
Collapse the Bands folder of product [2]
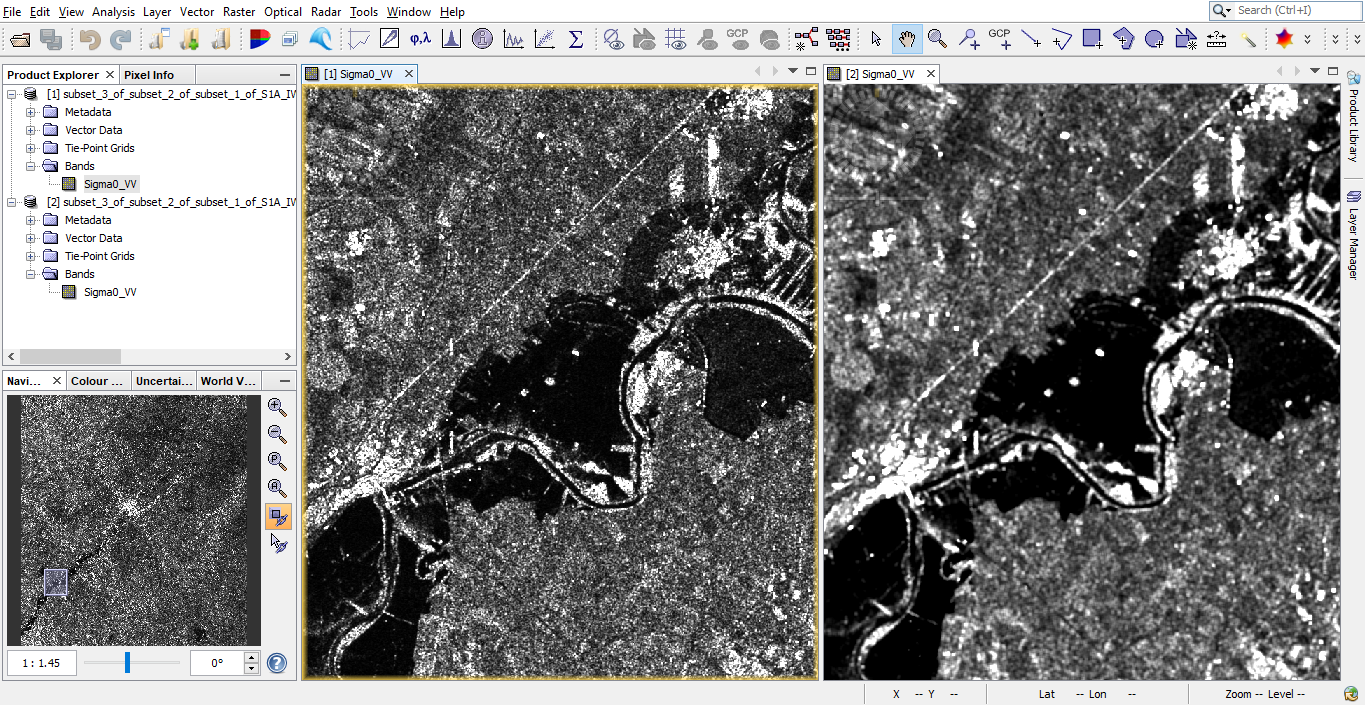(x=31, y=274)
